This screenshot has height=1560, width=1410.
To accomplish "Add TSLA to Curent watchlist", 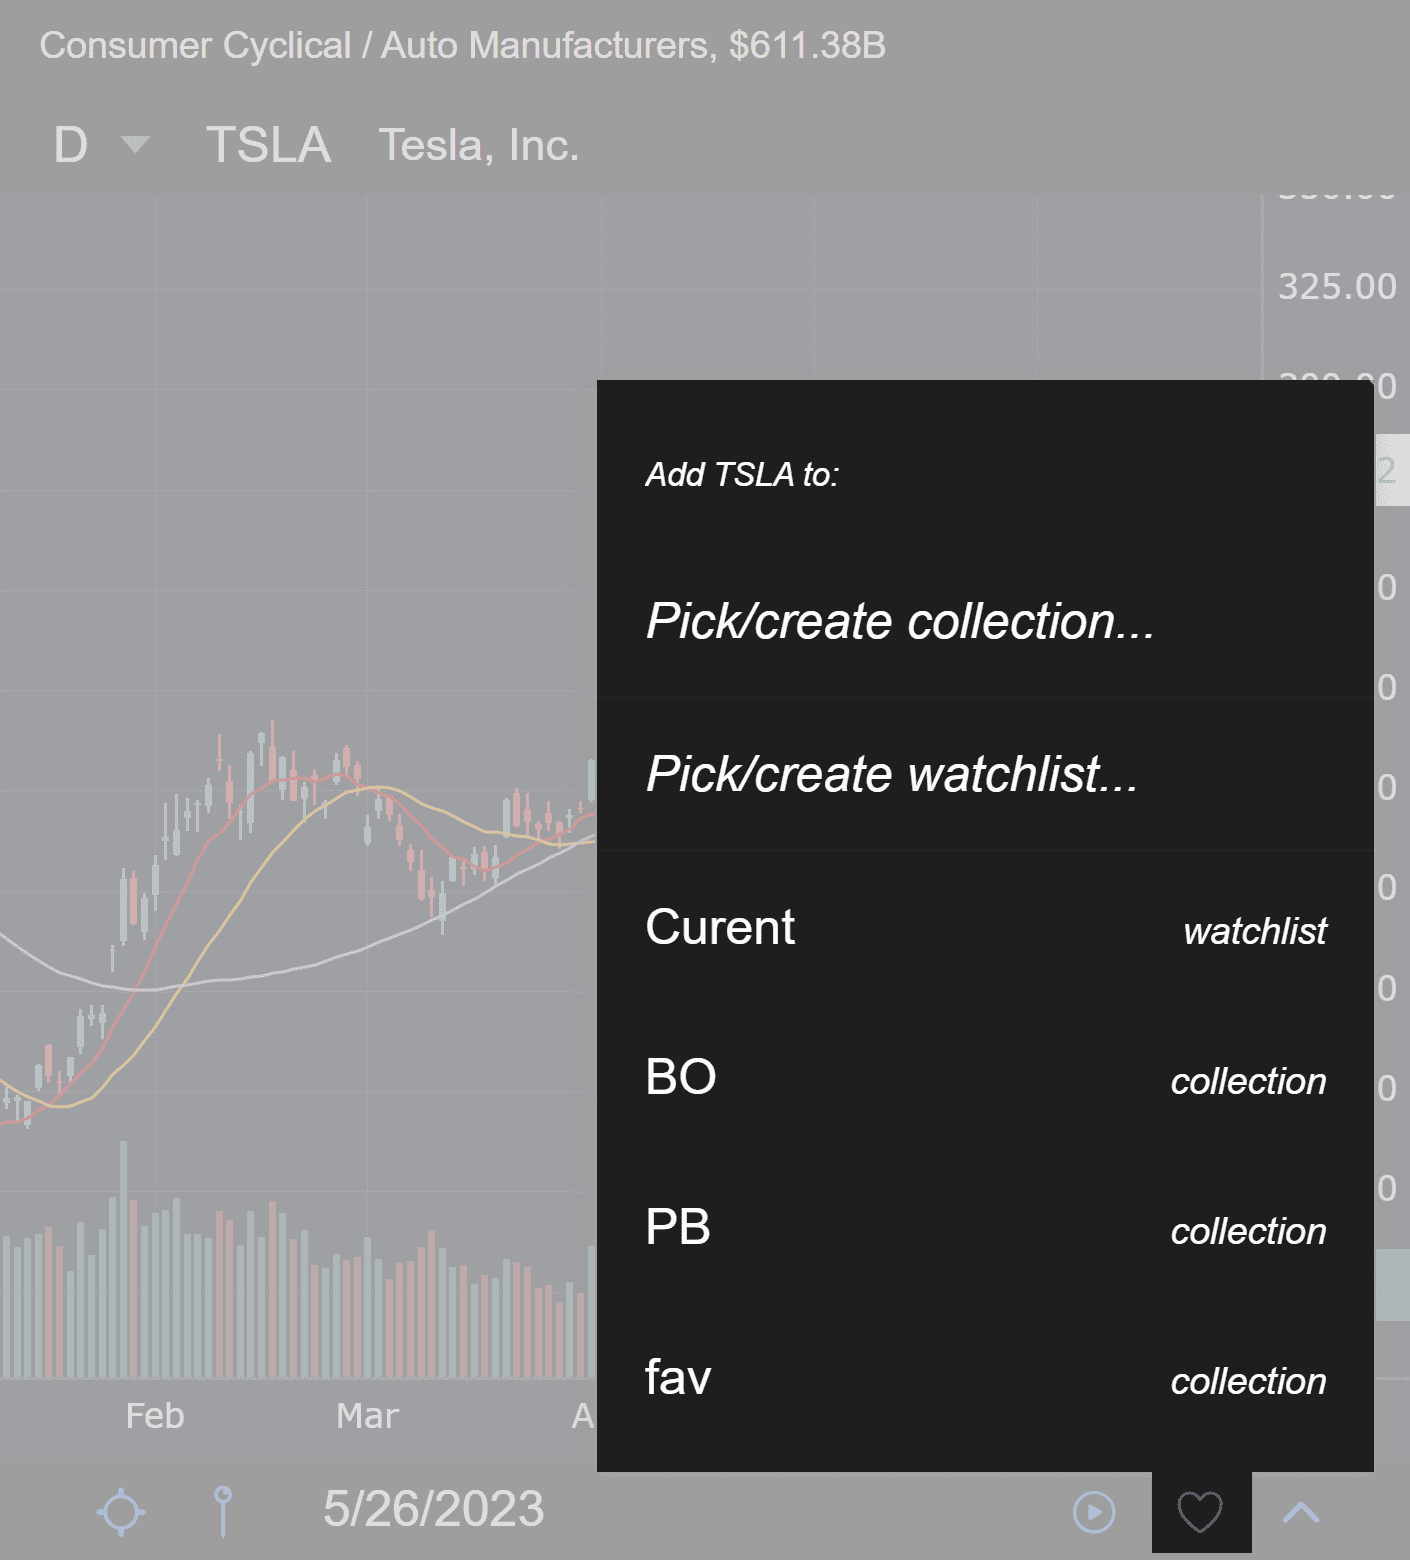I will pyautogui.click(x=985, y=928).
